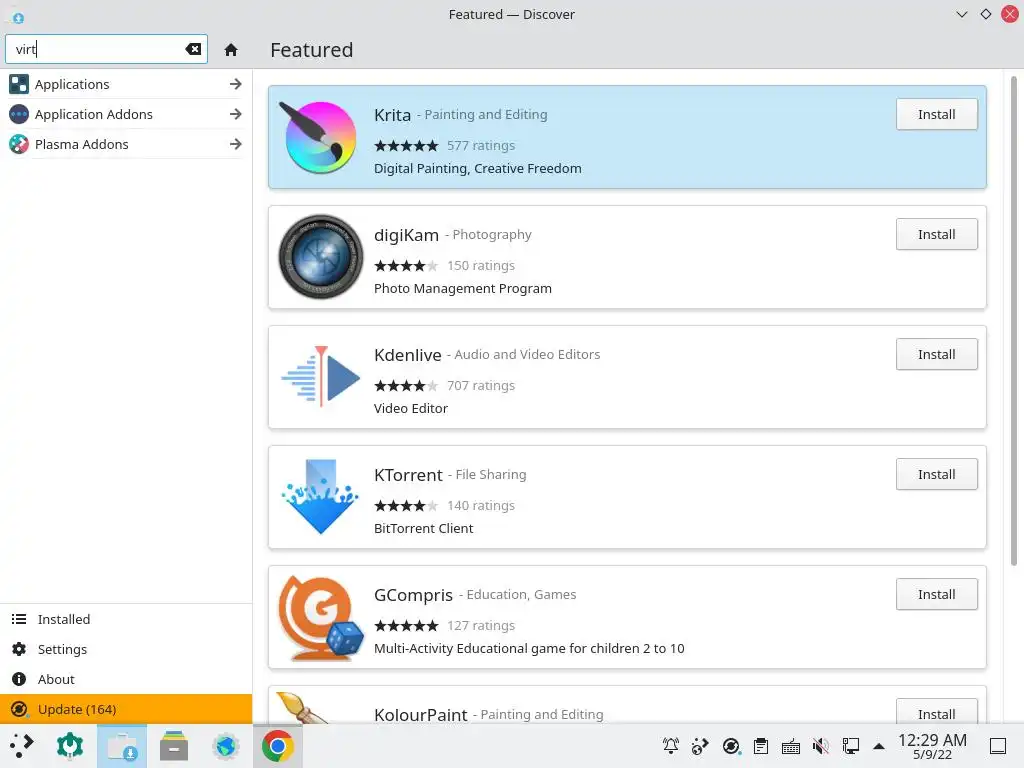The image size is (1024, 768).
Task: Click the Krita star rating
Action: (406, 146)
